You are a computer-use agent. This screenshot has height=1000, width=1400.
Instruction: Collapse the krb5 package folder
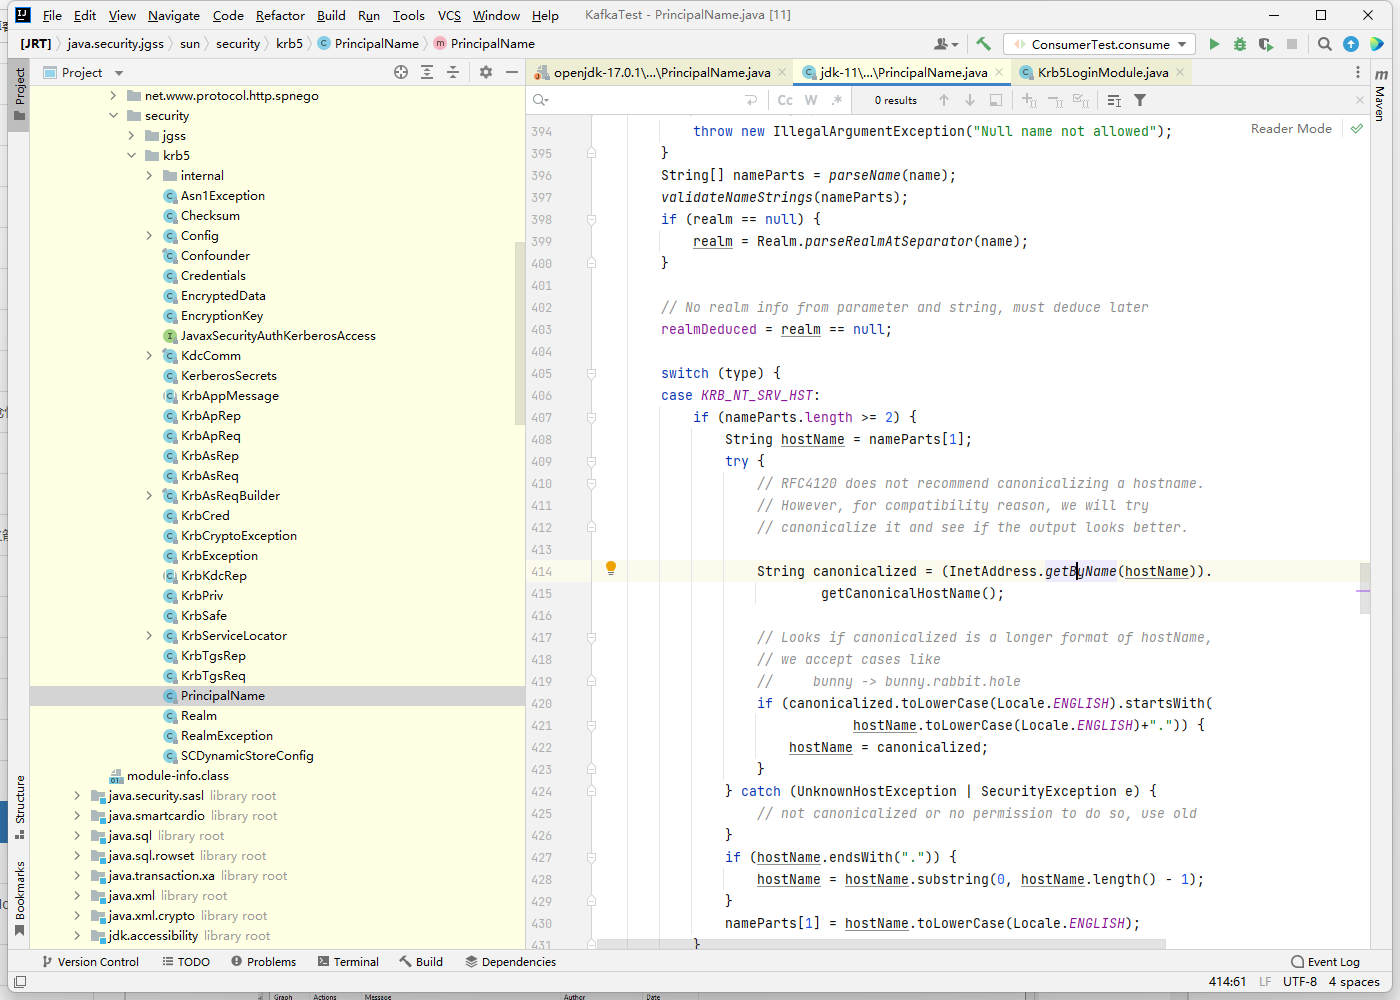point(132,156)
